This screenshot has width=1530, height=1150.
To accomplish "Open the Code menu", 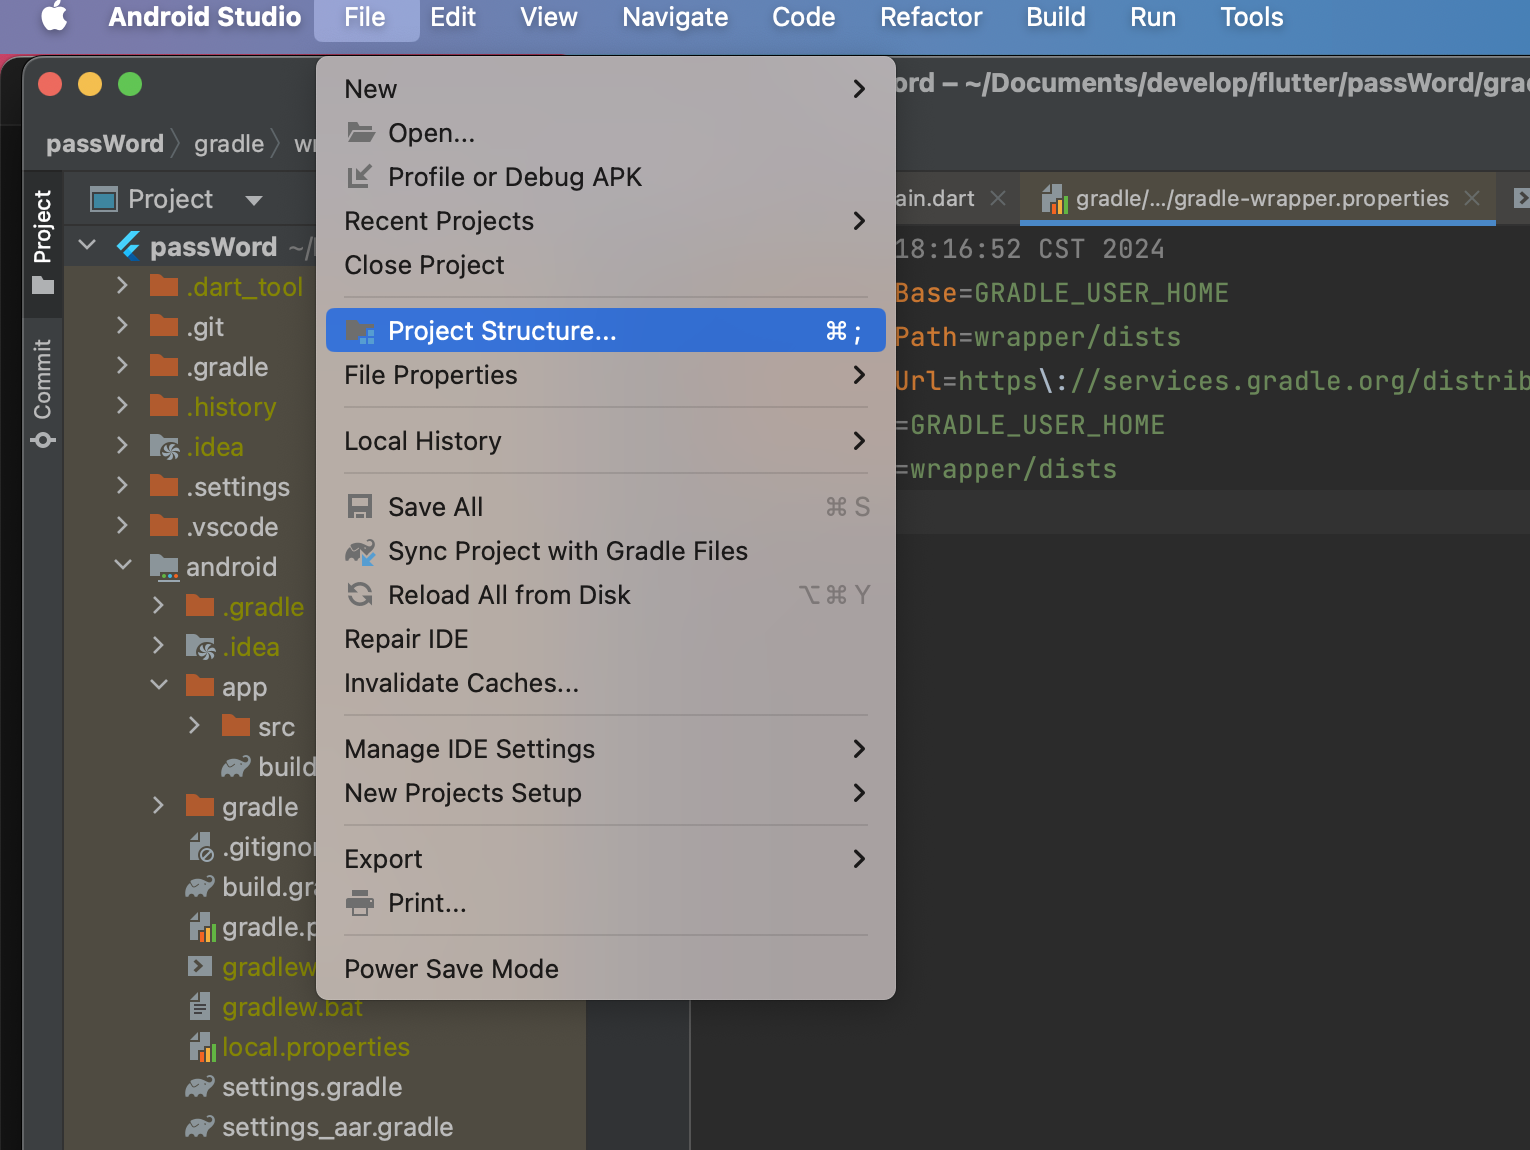I will pos(803,17).
